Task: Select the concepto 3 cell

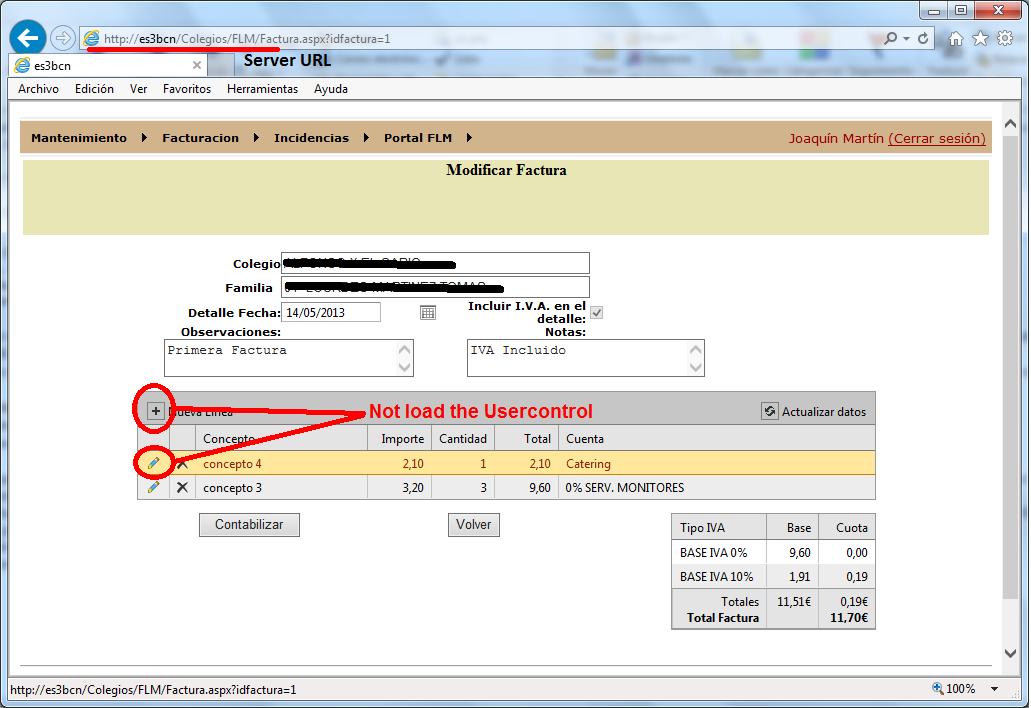Action: [281, 488]
